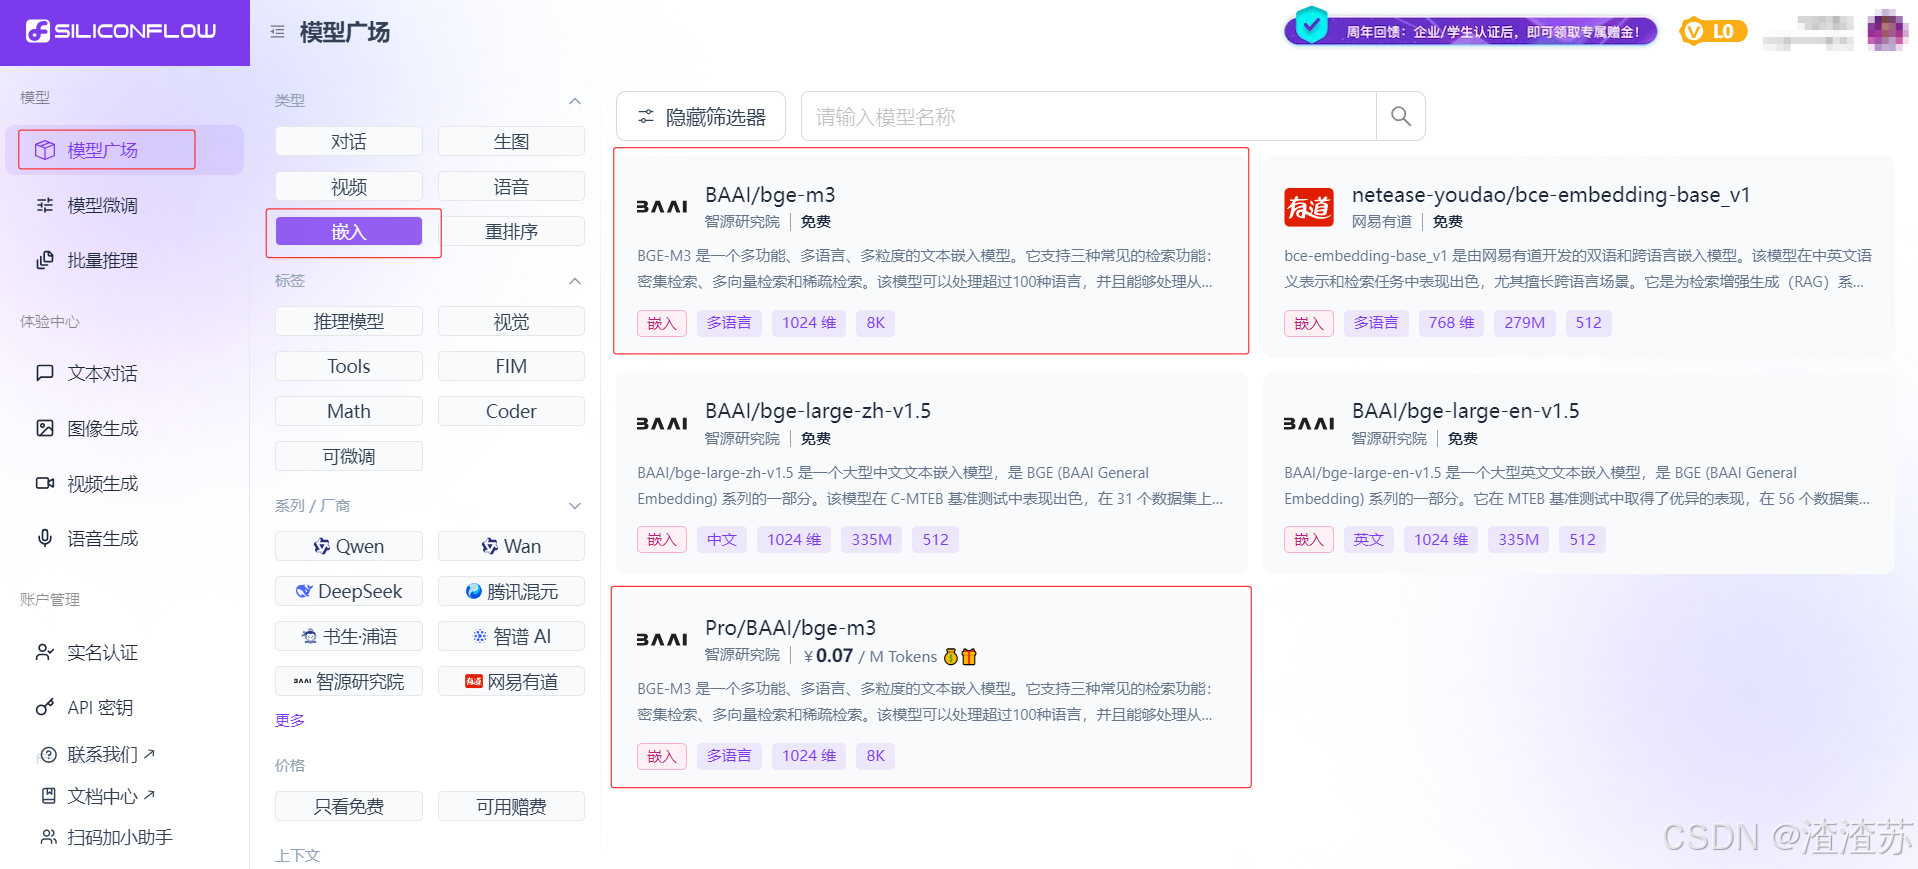
Task: Toggle the 系列/厂商 section chevron
Action: click(575, 506)
